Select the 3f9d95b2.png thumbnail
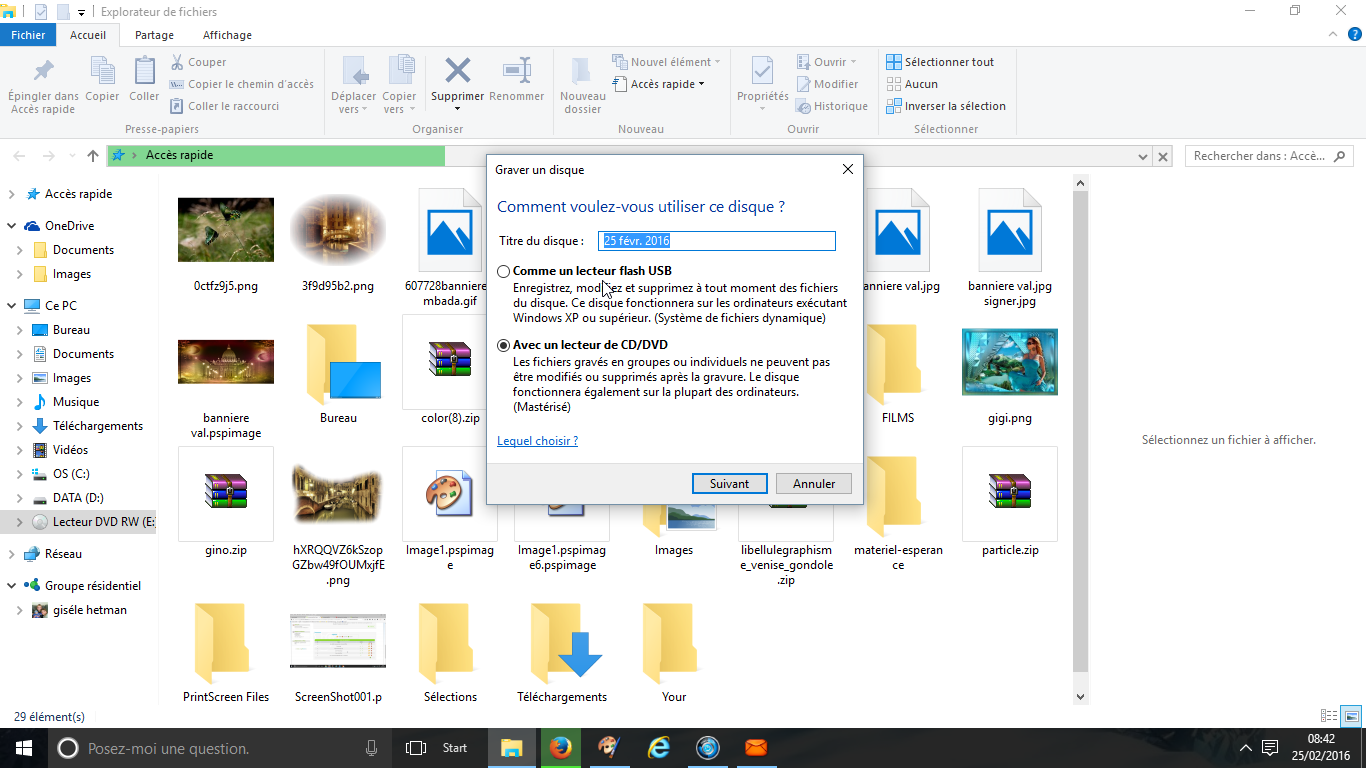Viewport: 1366px width, 768px height. pos(338,230)
